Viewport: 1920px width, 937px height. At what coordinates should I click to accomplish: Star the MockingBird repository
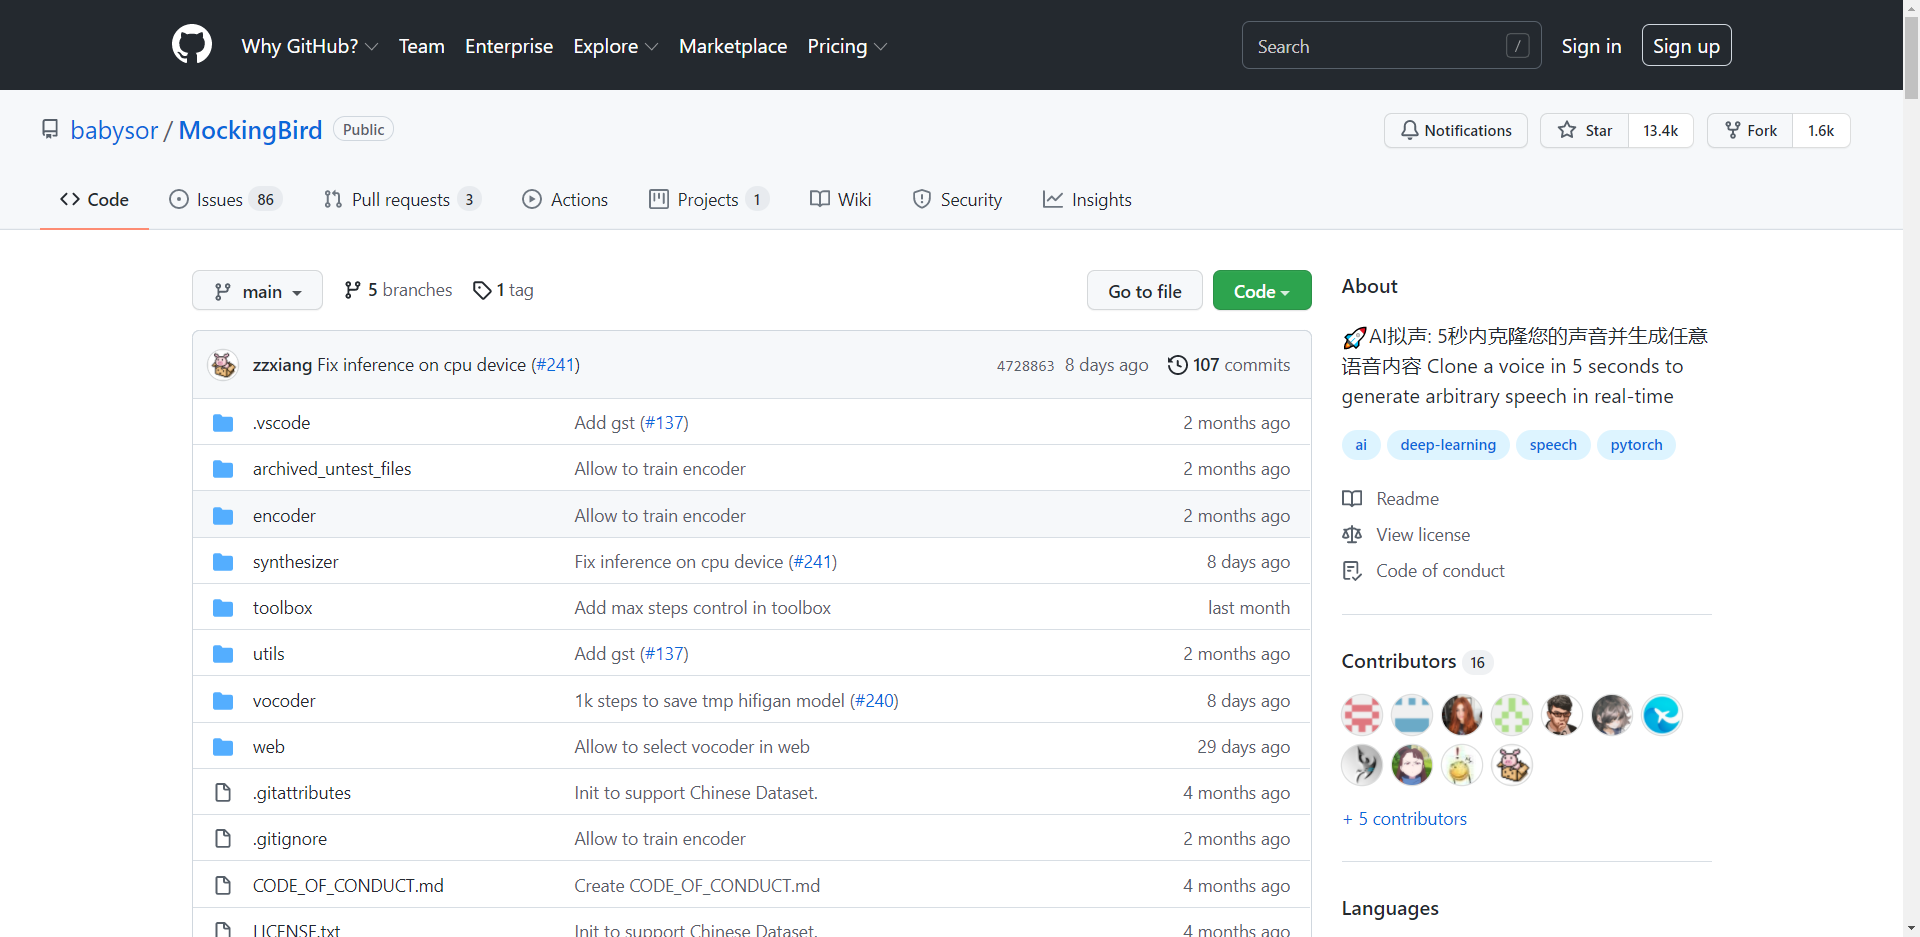(1585, 130)
